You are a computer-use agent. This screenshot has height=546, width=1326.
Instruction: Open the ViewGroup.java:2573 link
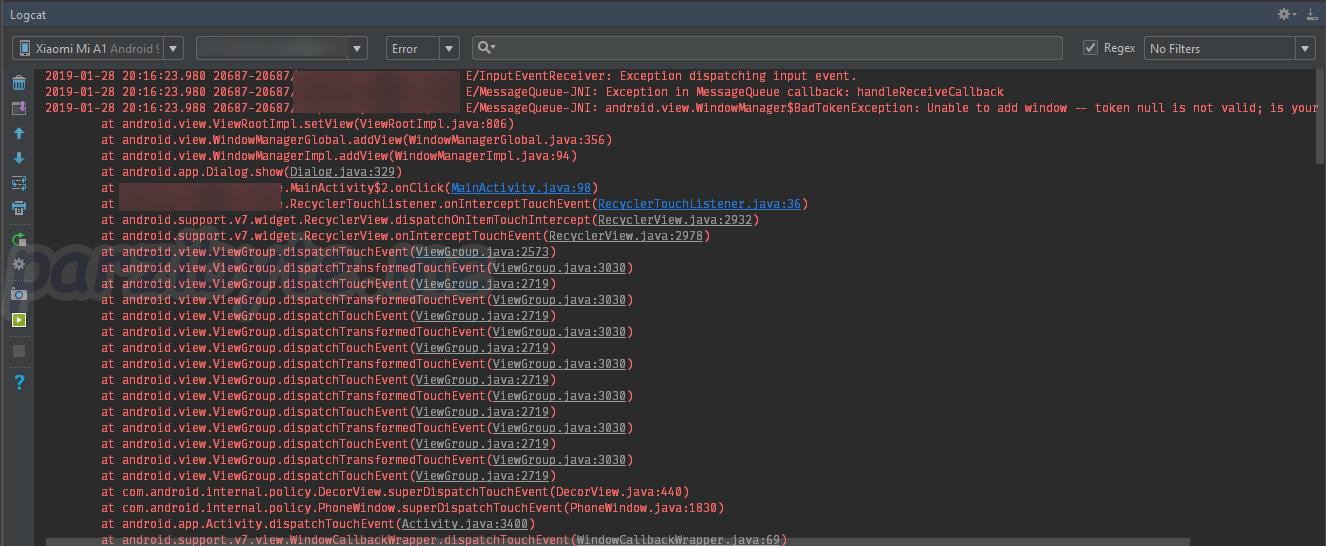(x=482, y=252)
